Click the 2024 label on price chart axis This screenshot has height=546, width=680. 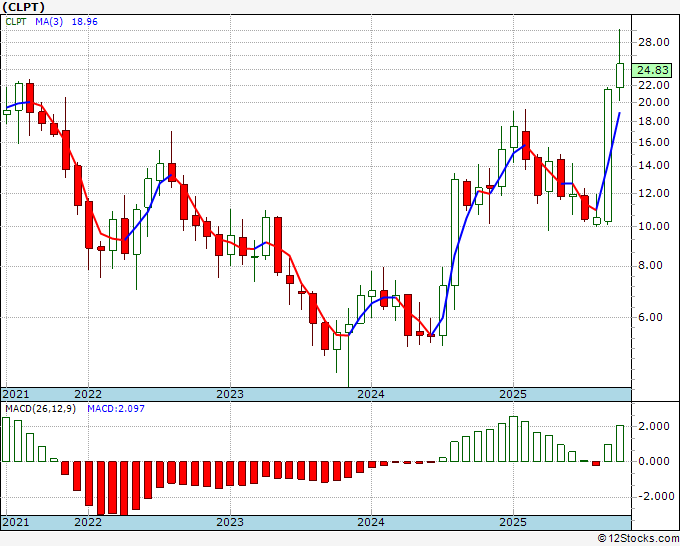coord(371,394)
